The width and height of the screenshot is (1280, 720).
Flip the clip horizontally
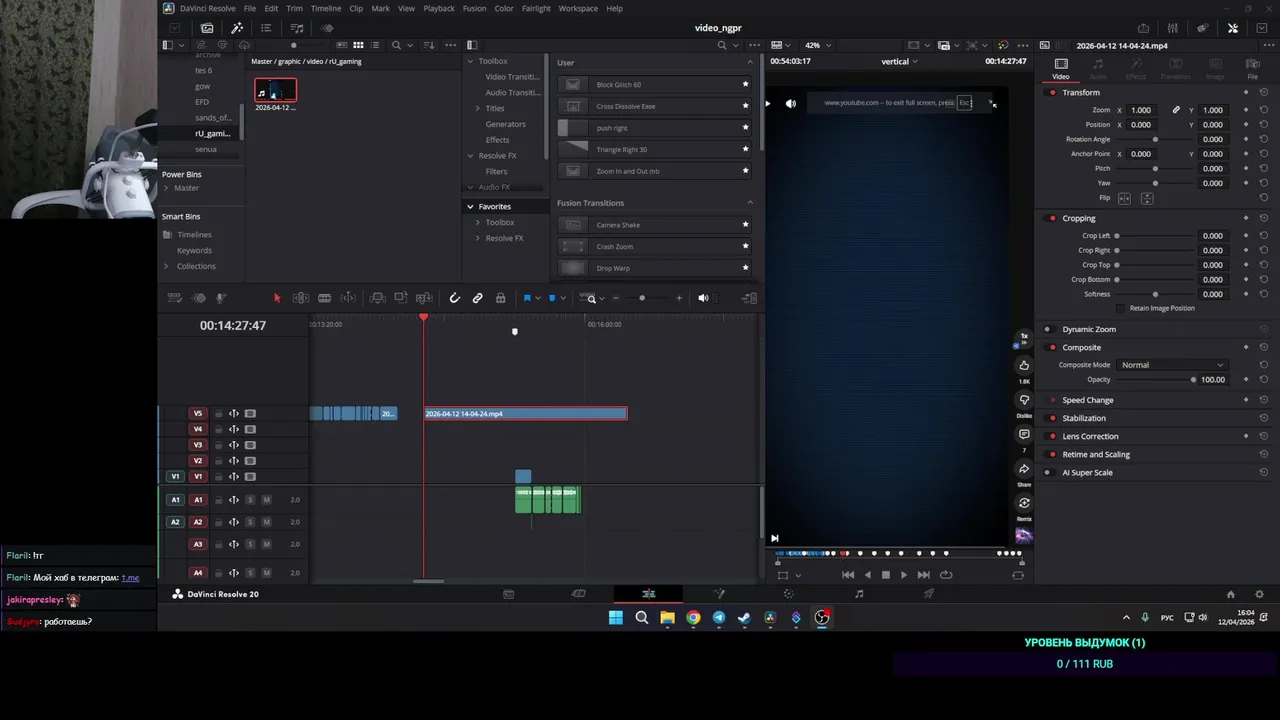[1124, 198]
